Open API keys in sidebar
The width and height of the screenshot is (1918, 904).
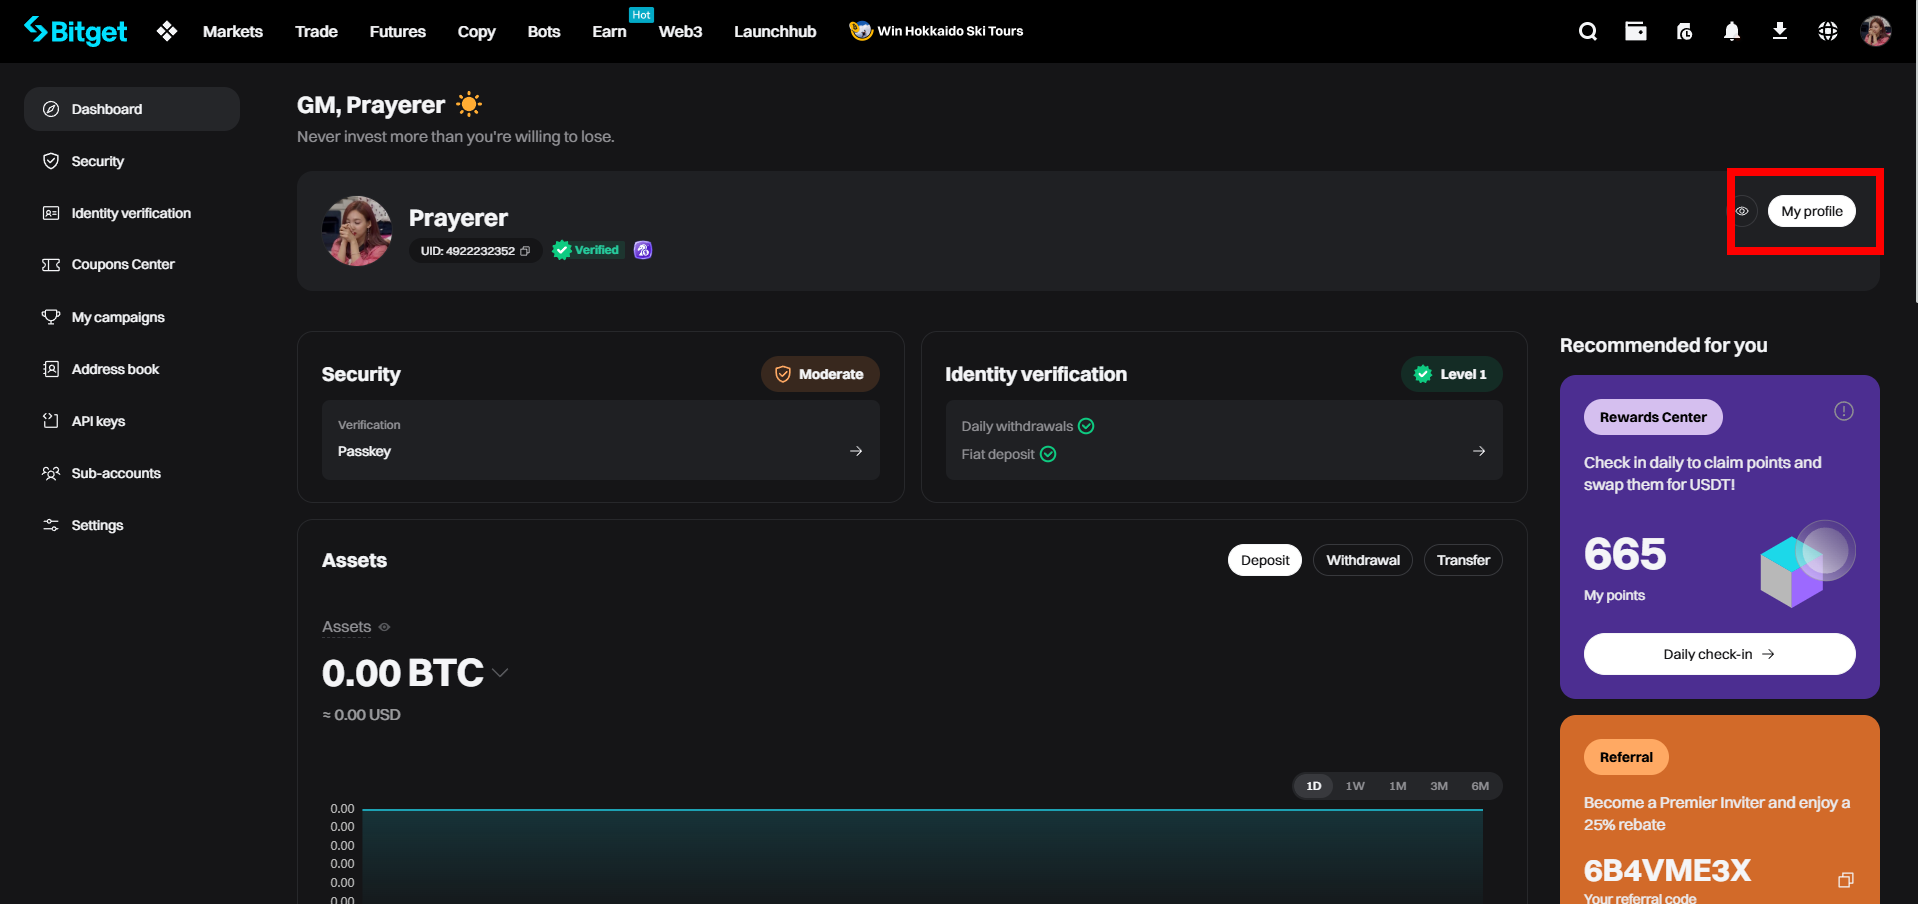(x=132, y=421)
